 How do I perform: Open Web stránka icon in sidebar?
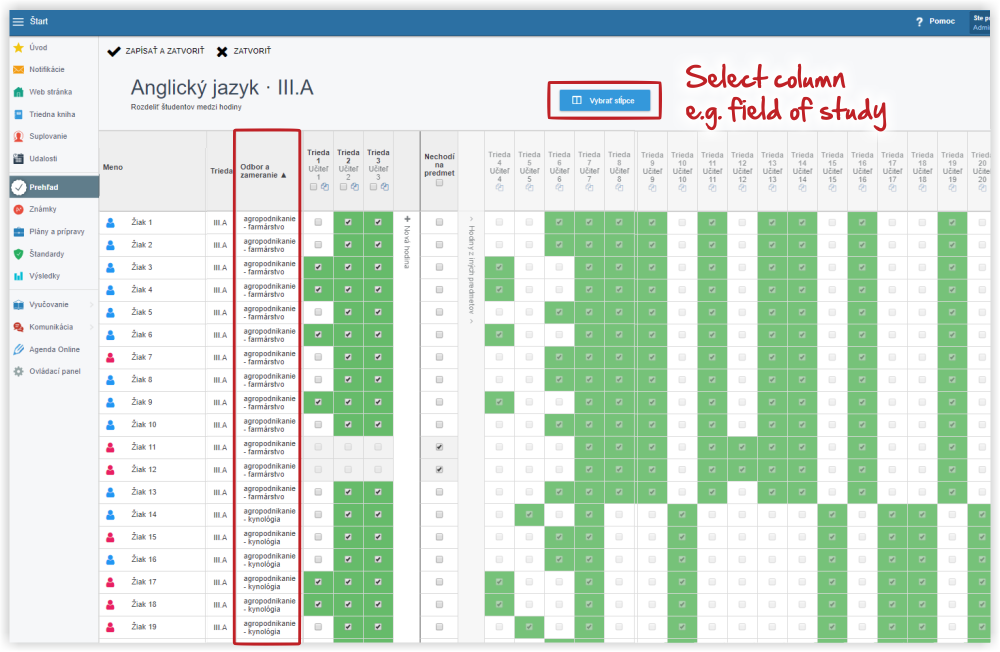18,92
